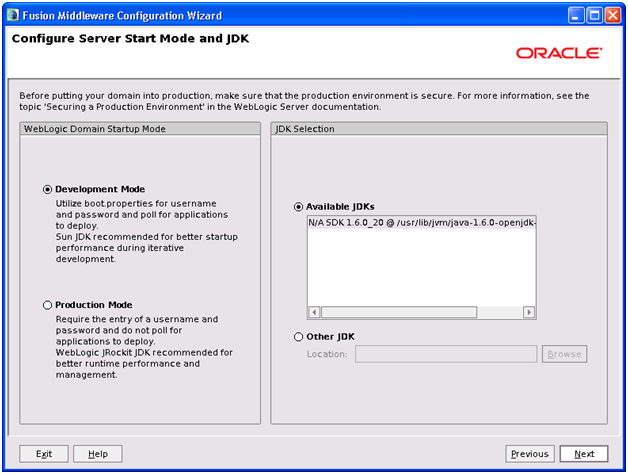
Task: Click the Oracle logo
Action: [x=559, y=53]
